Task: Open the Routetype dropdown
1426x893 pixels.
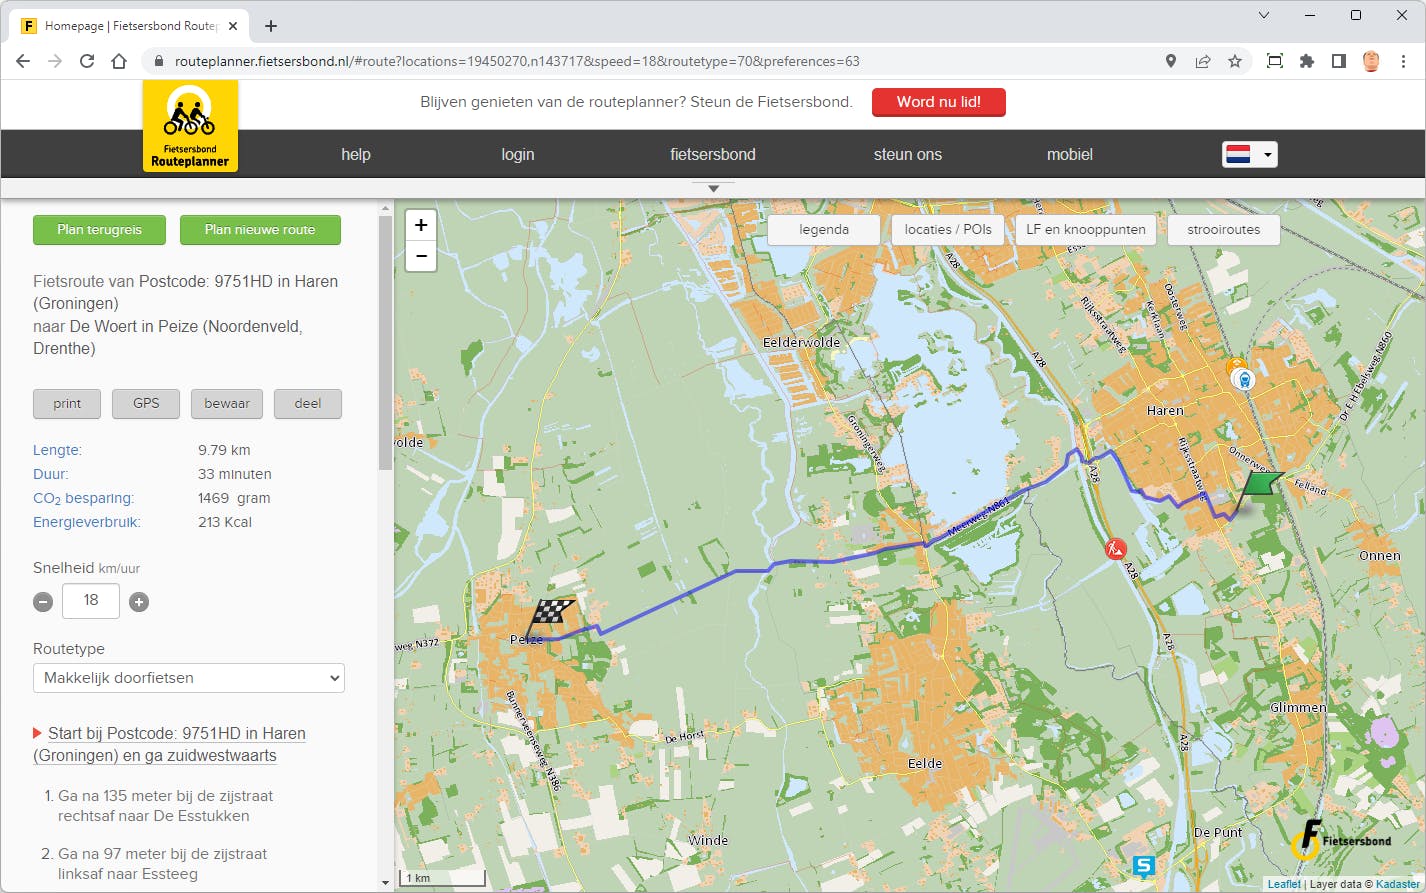Action: click(189, 678)
